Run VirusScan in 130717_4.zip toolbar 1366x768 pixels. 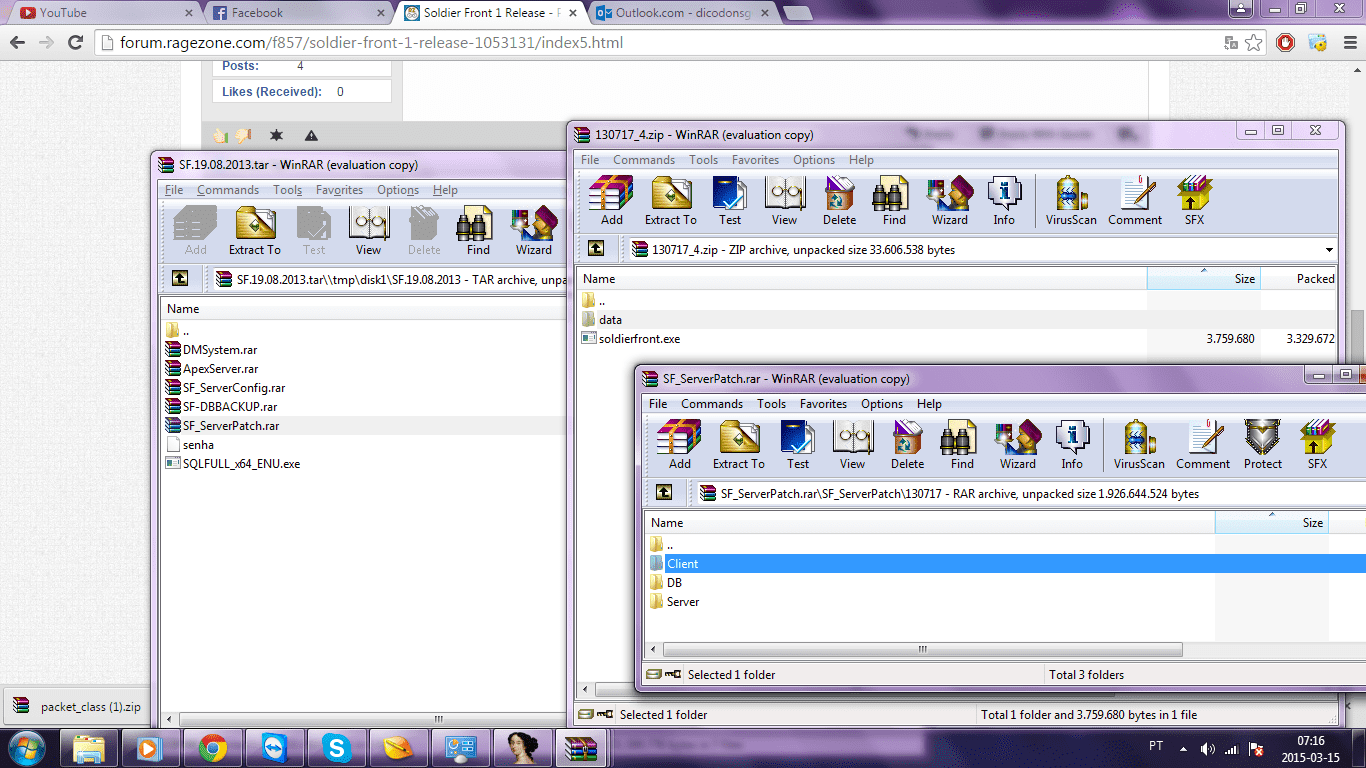pos(1071,201)
